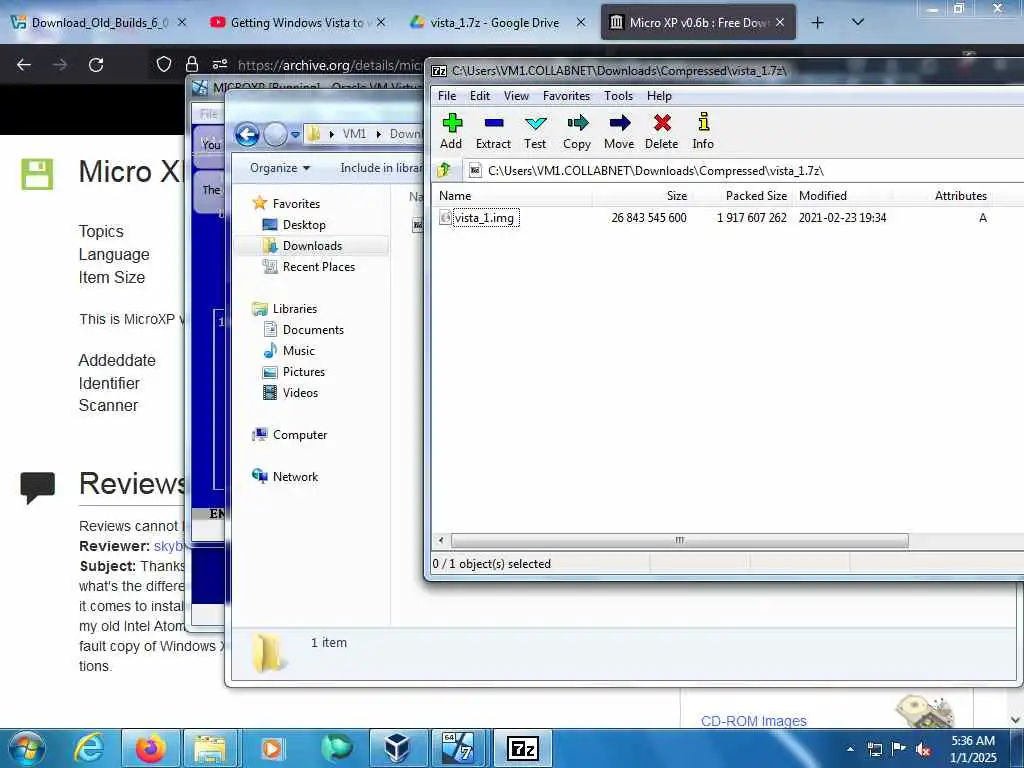This screenshot has height=768, width=1024.
Task: Click the shield tracking protection icon
Action: point(164,64)
